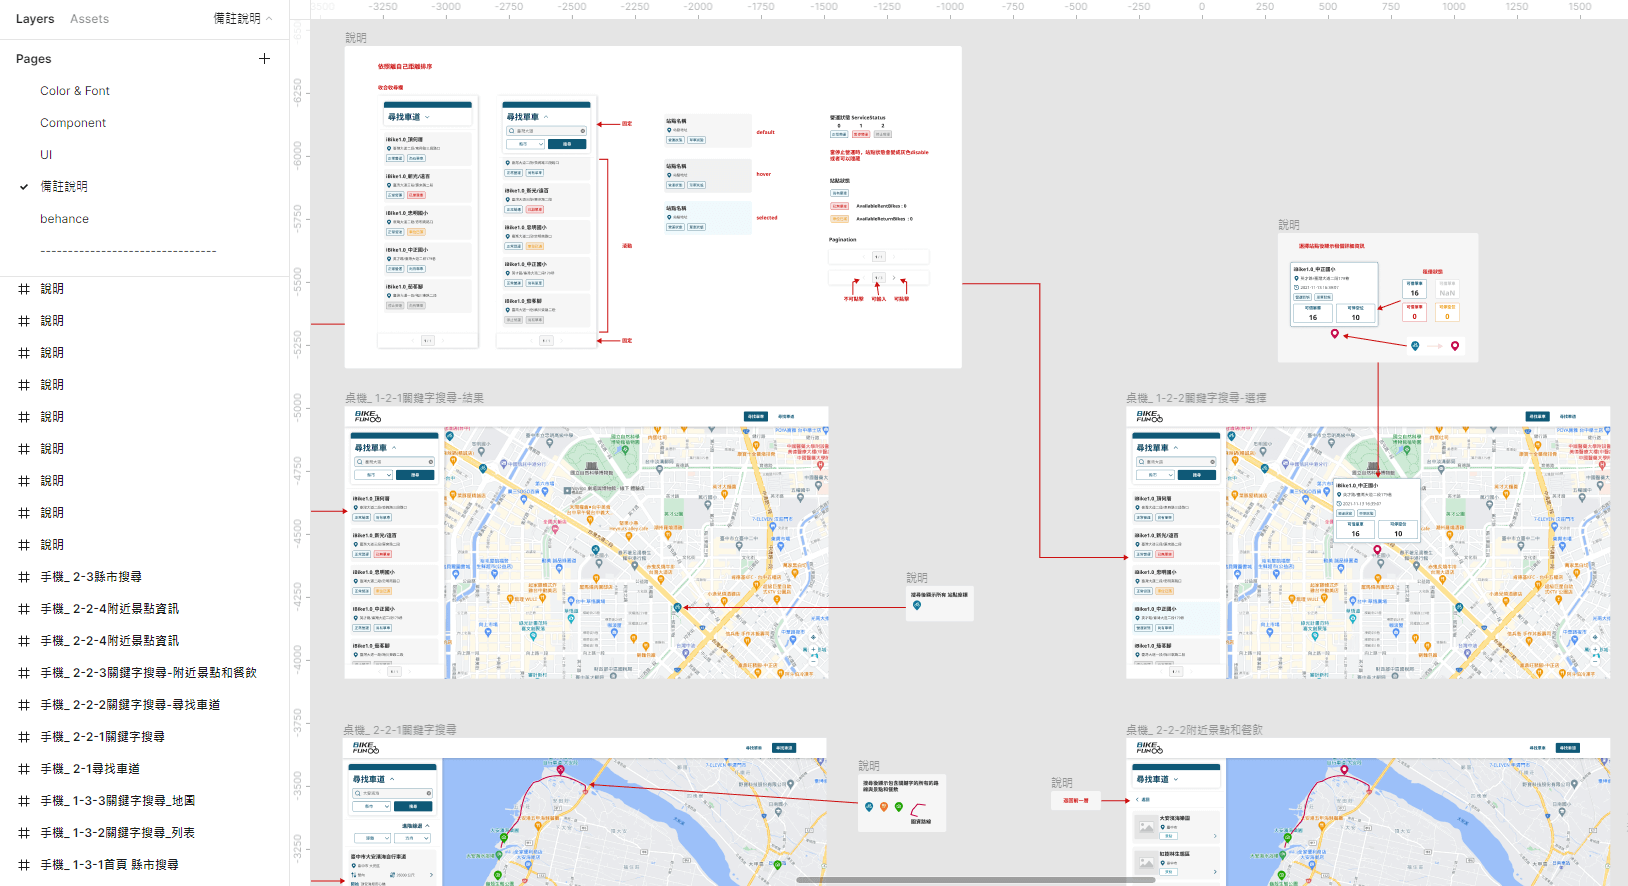Select frame title 桌機_2-2-2附近景點和餐飲 on canvas
Image resolution: width=1628 pixels, height=886 pixels.
(1194, 730)
